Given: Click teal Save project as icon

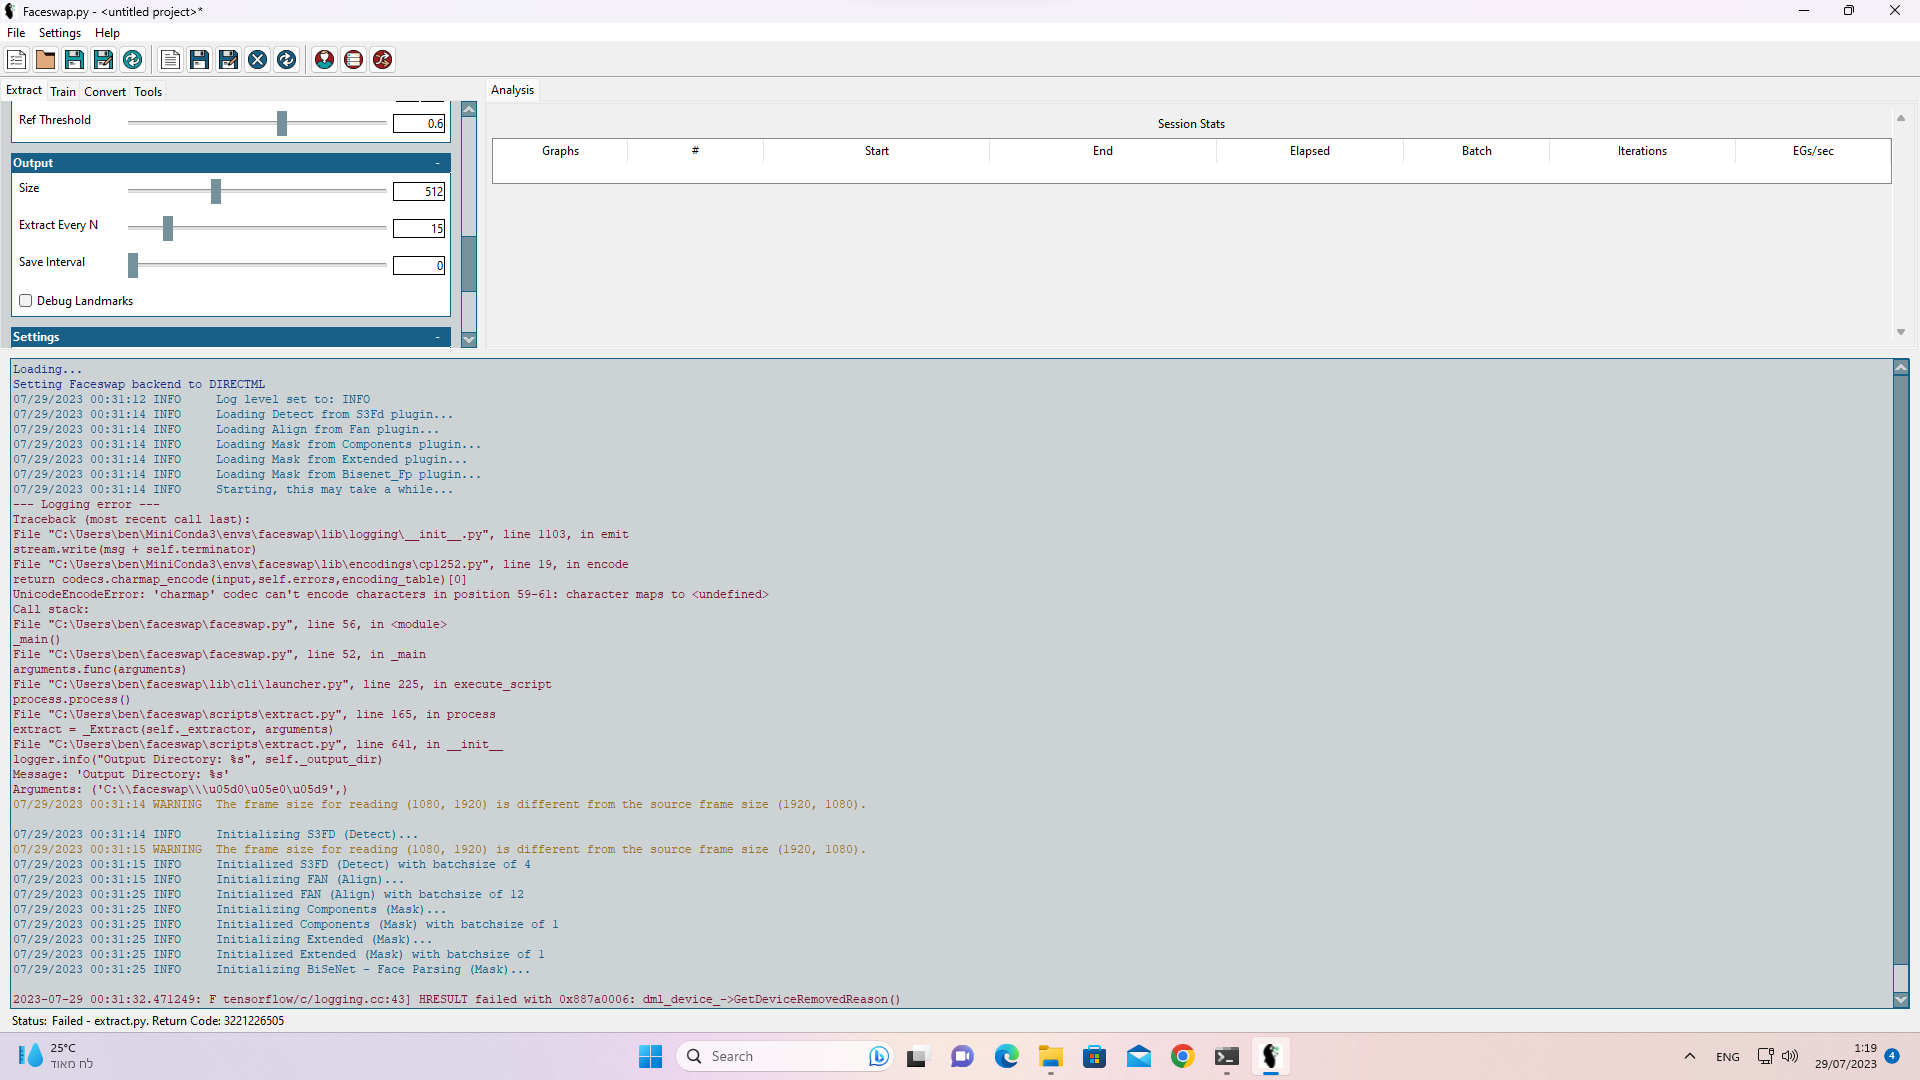Looking at the screenshot, I should click(x=104, y=60).
